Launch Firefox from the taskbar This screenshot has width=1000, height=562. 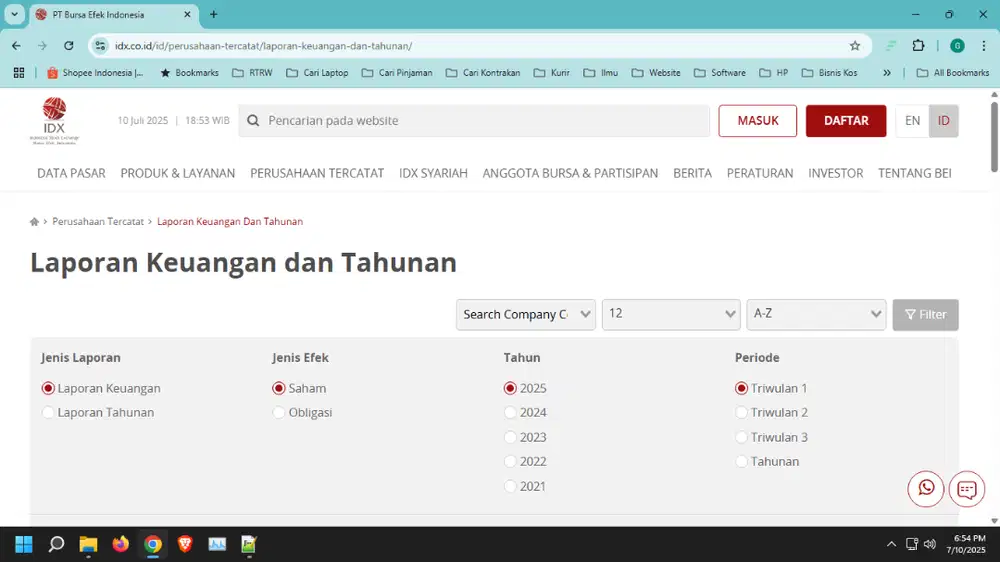tap(121, 544)
